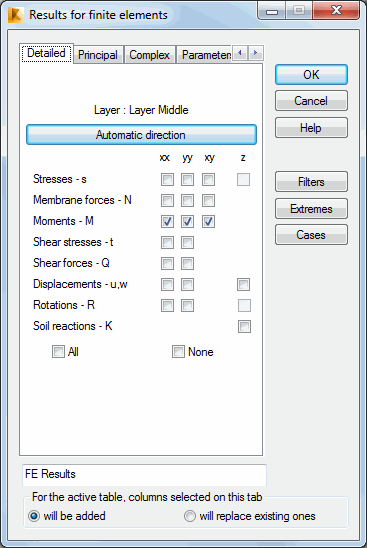Viewport: 367px width, 548px height.
Task: Select the Parameters tab
Action: 204,55
